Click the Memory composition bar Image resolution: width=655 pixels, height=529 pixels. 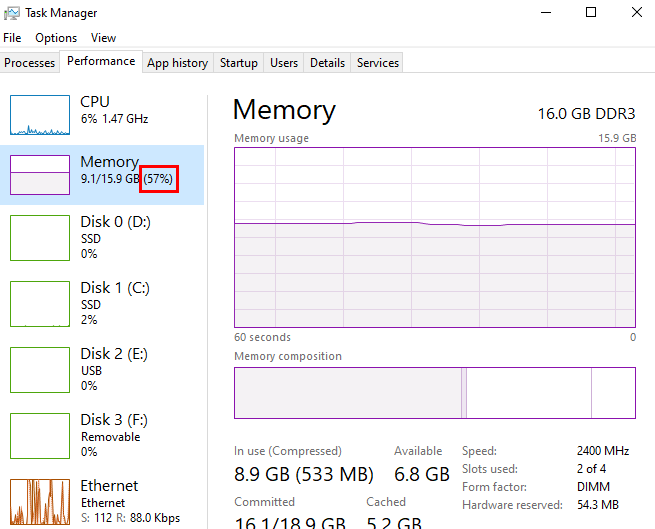click(x=435, y=392)
